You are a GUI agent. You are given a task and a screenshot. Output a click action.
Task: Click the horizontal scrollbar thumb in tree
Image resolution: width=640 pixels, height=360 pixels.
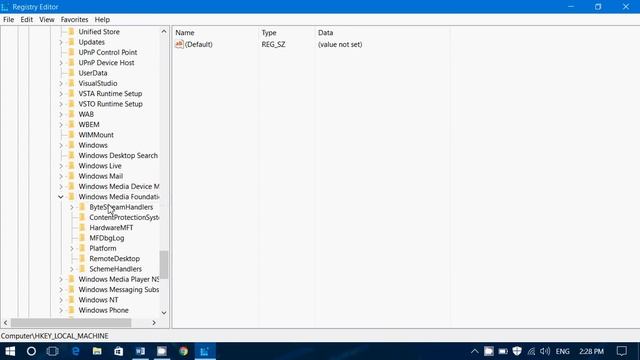pyautogui.click(x=71, y=323)
